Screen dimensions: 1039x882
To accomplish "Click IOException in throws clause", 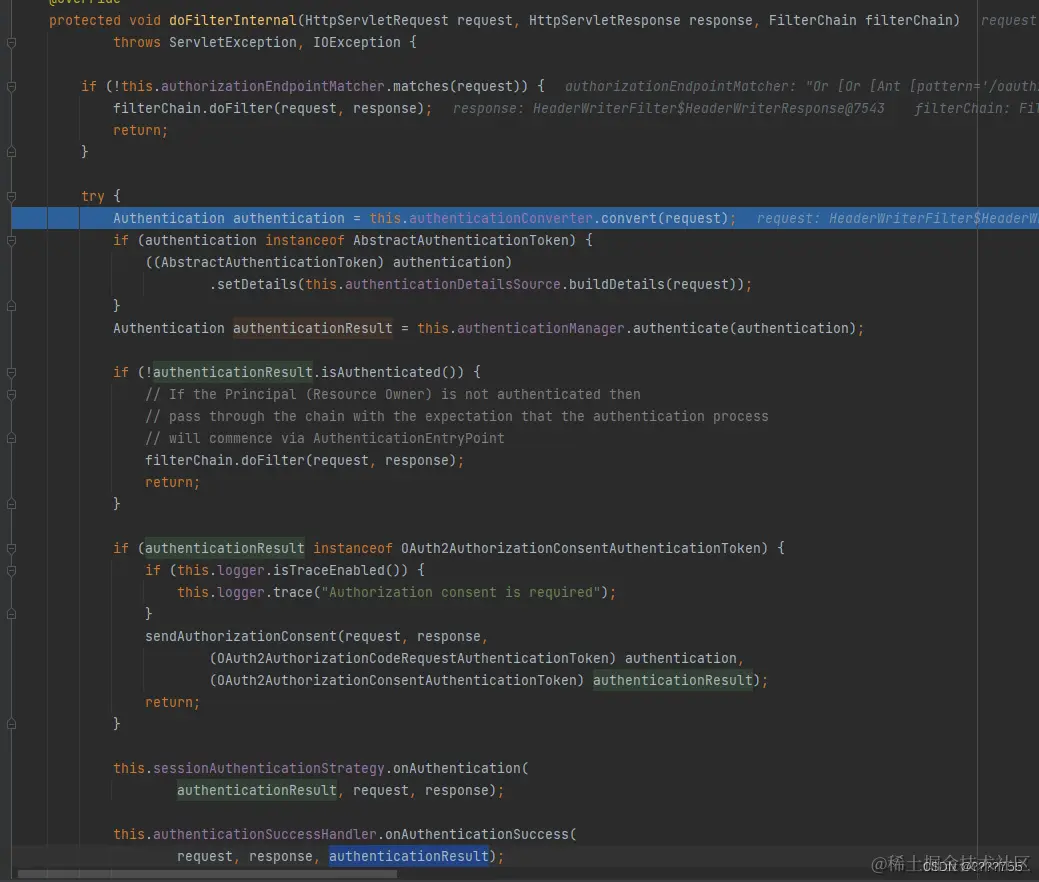I will tap(356, 42).
